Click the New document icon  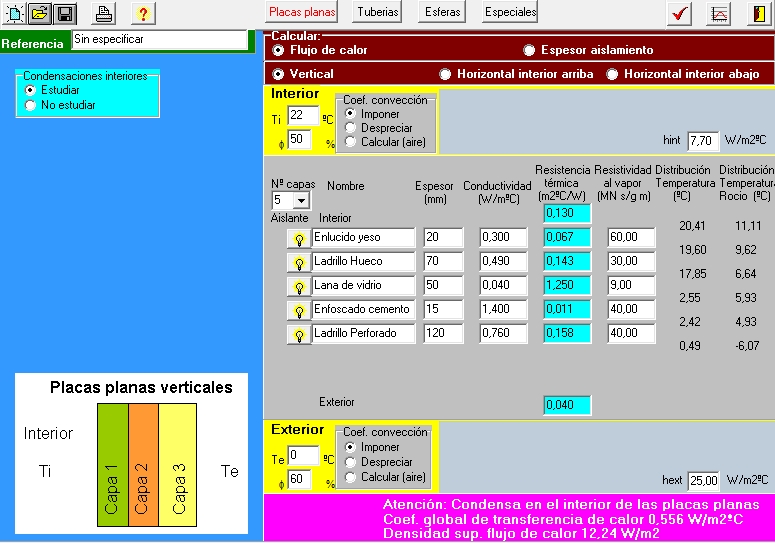pos(14,13)
